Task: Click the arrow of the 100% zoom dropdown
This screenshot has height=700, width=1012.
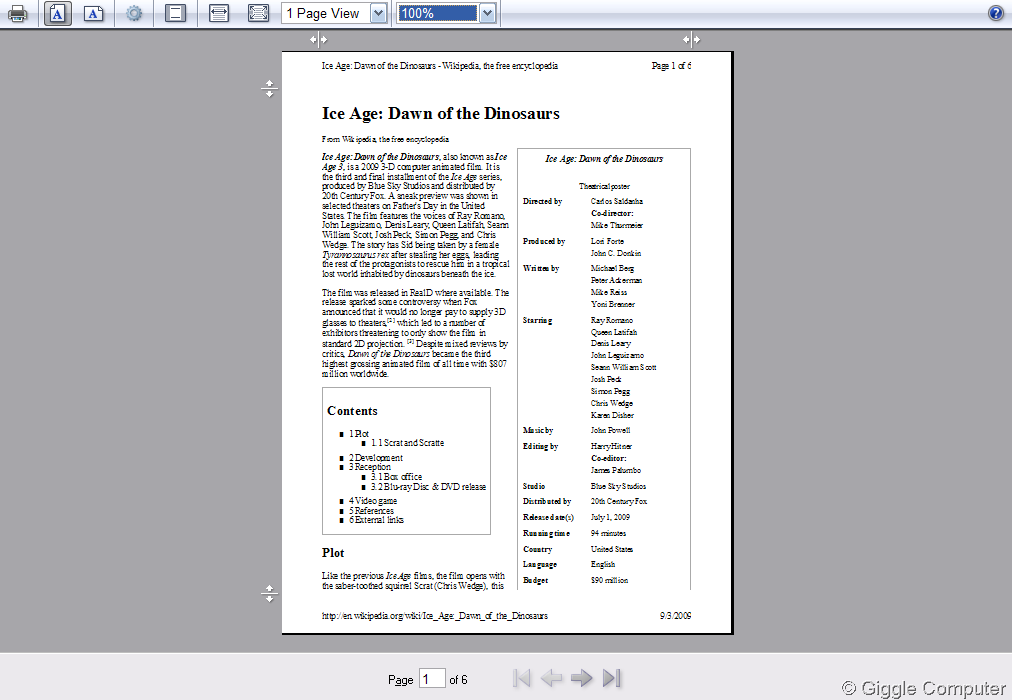Action: (x=488, y=13)
